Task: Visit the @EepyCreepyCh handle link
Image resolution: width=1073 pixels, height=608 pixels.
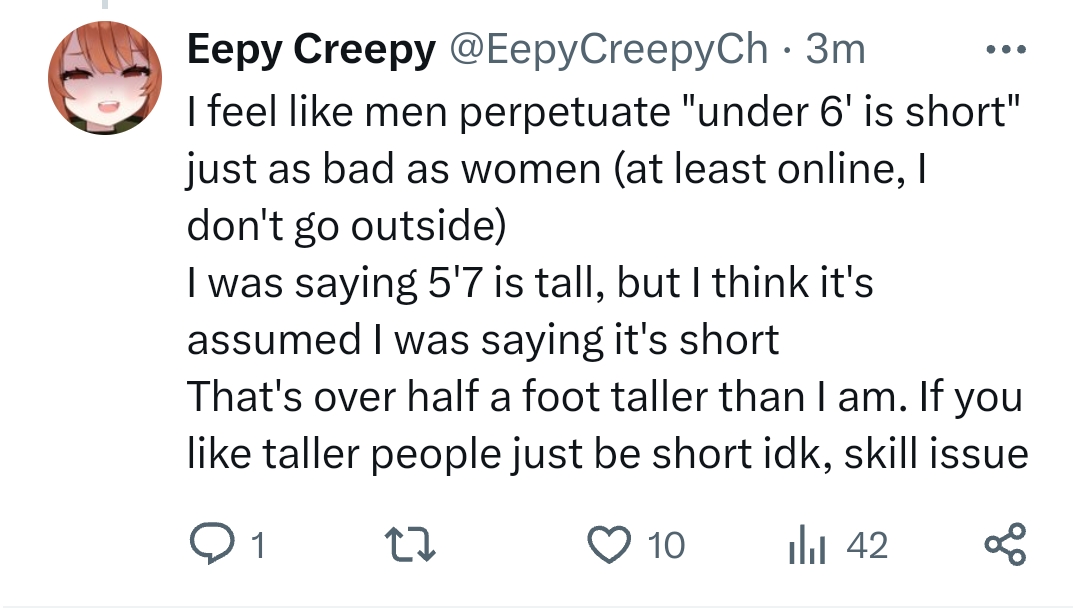Action: pyautogui.click(x=610, y=48)
